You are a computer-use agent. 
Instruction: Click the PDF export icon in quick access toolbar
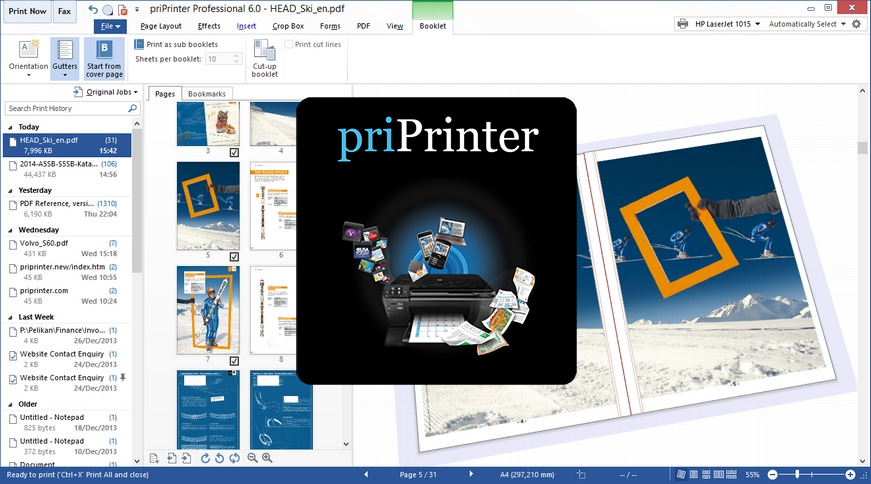click(x=123, y=10)
